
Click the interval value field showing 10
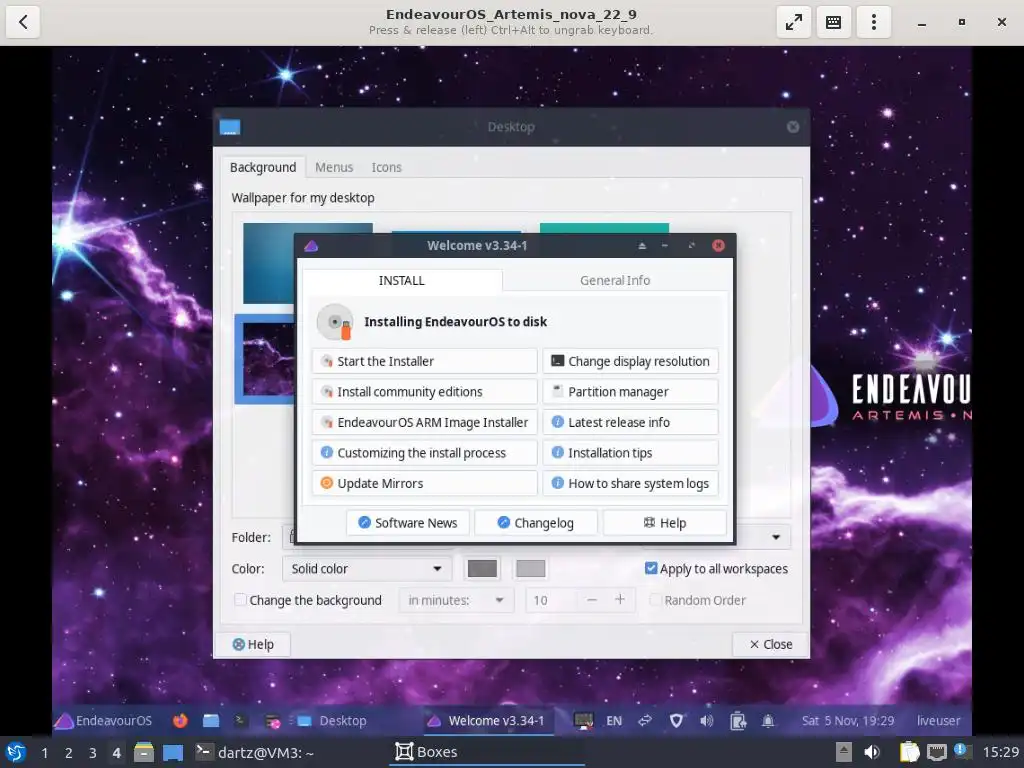(551, 600)
